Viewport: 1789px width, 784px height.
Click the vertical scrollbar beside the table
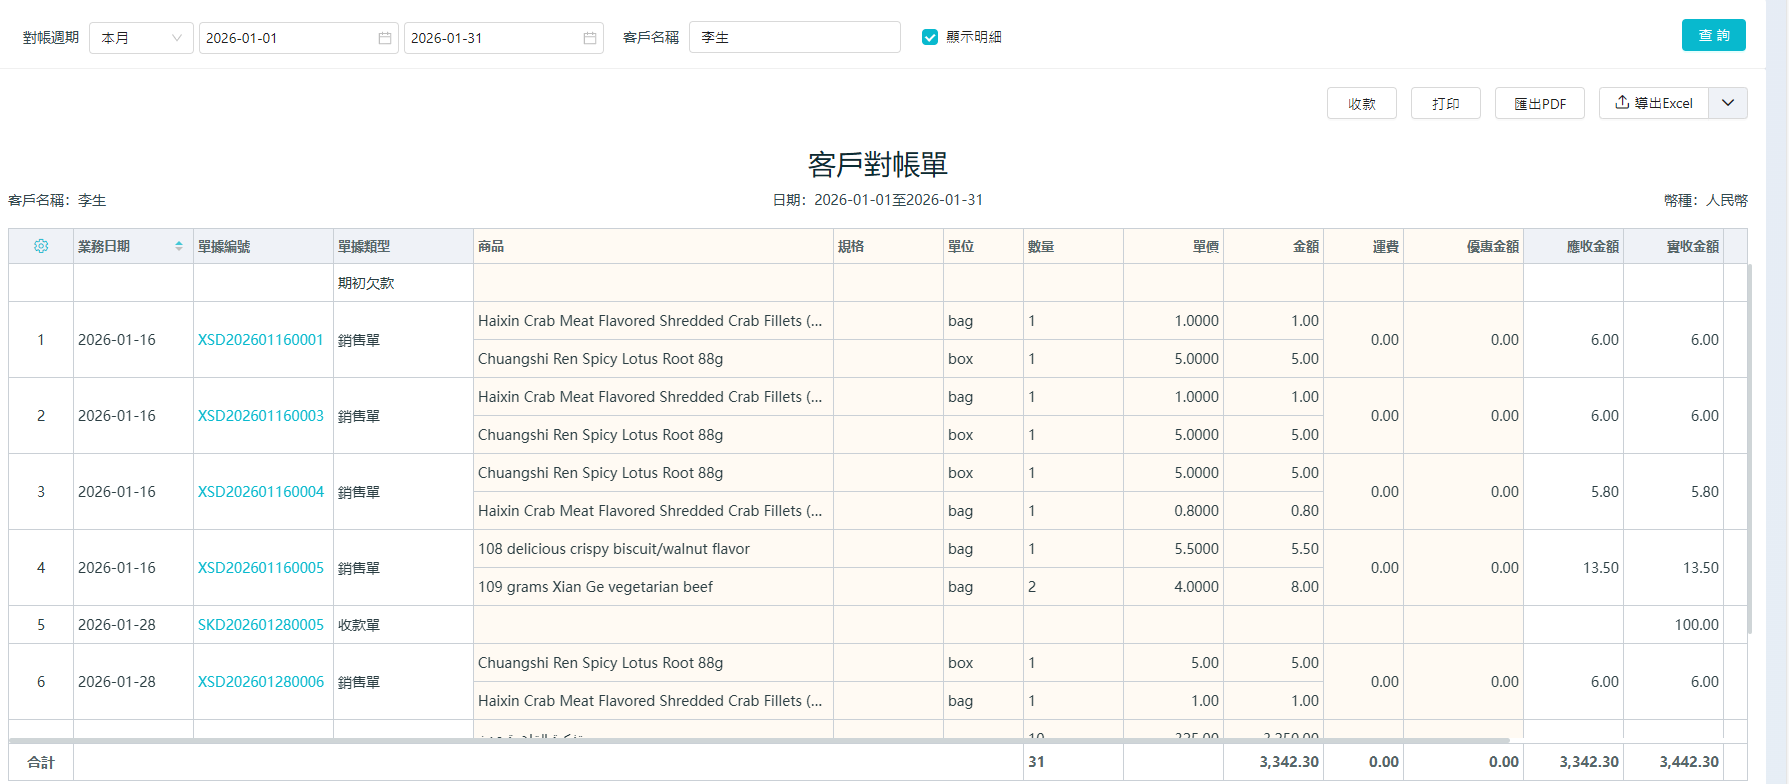(1749, 448)
